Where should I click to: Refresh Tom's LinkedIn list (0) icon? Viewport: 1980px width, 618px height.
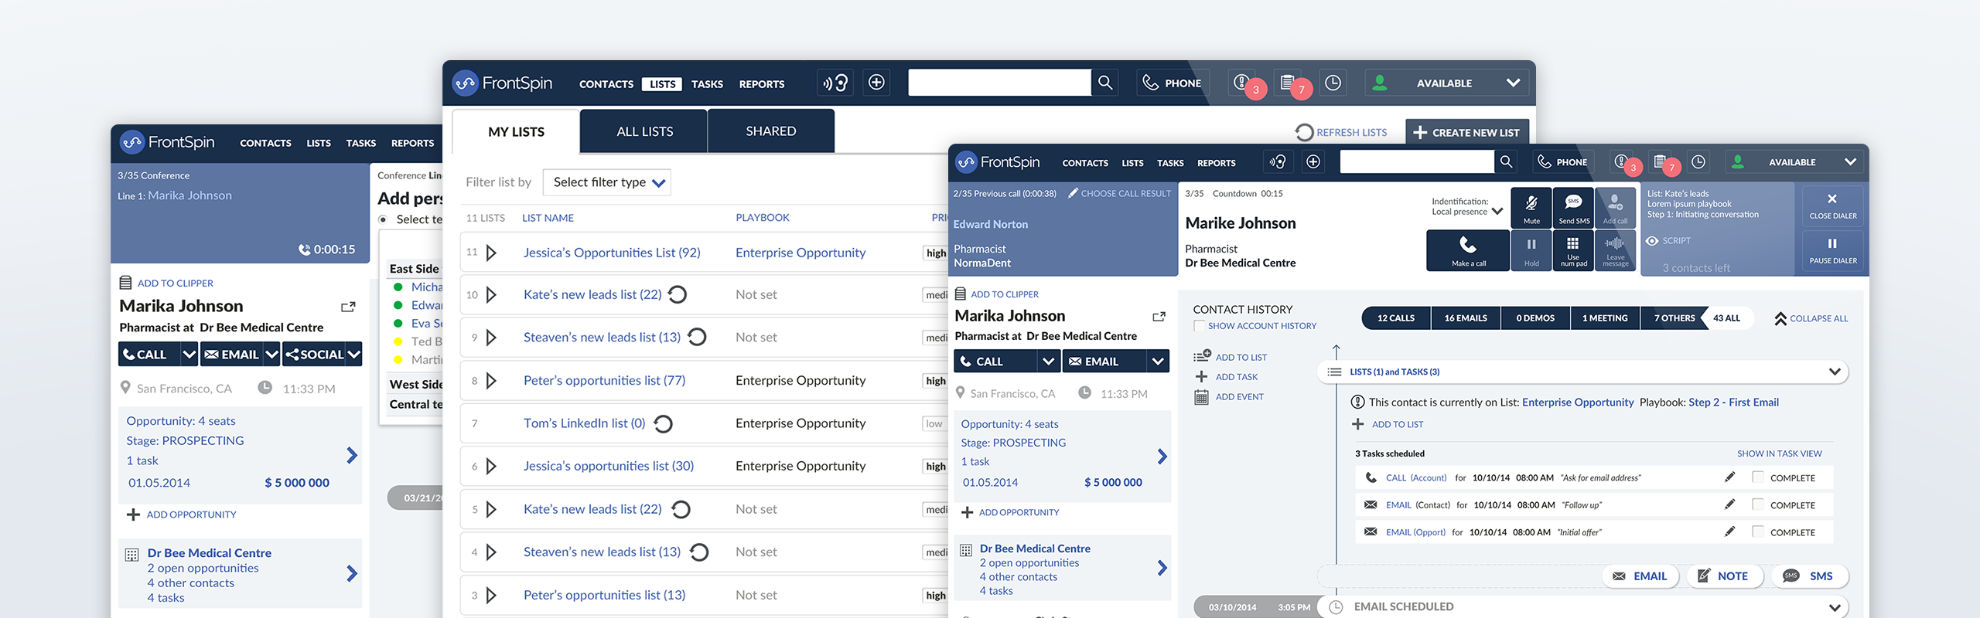[663, 424]
